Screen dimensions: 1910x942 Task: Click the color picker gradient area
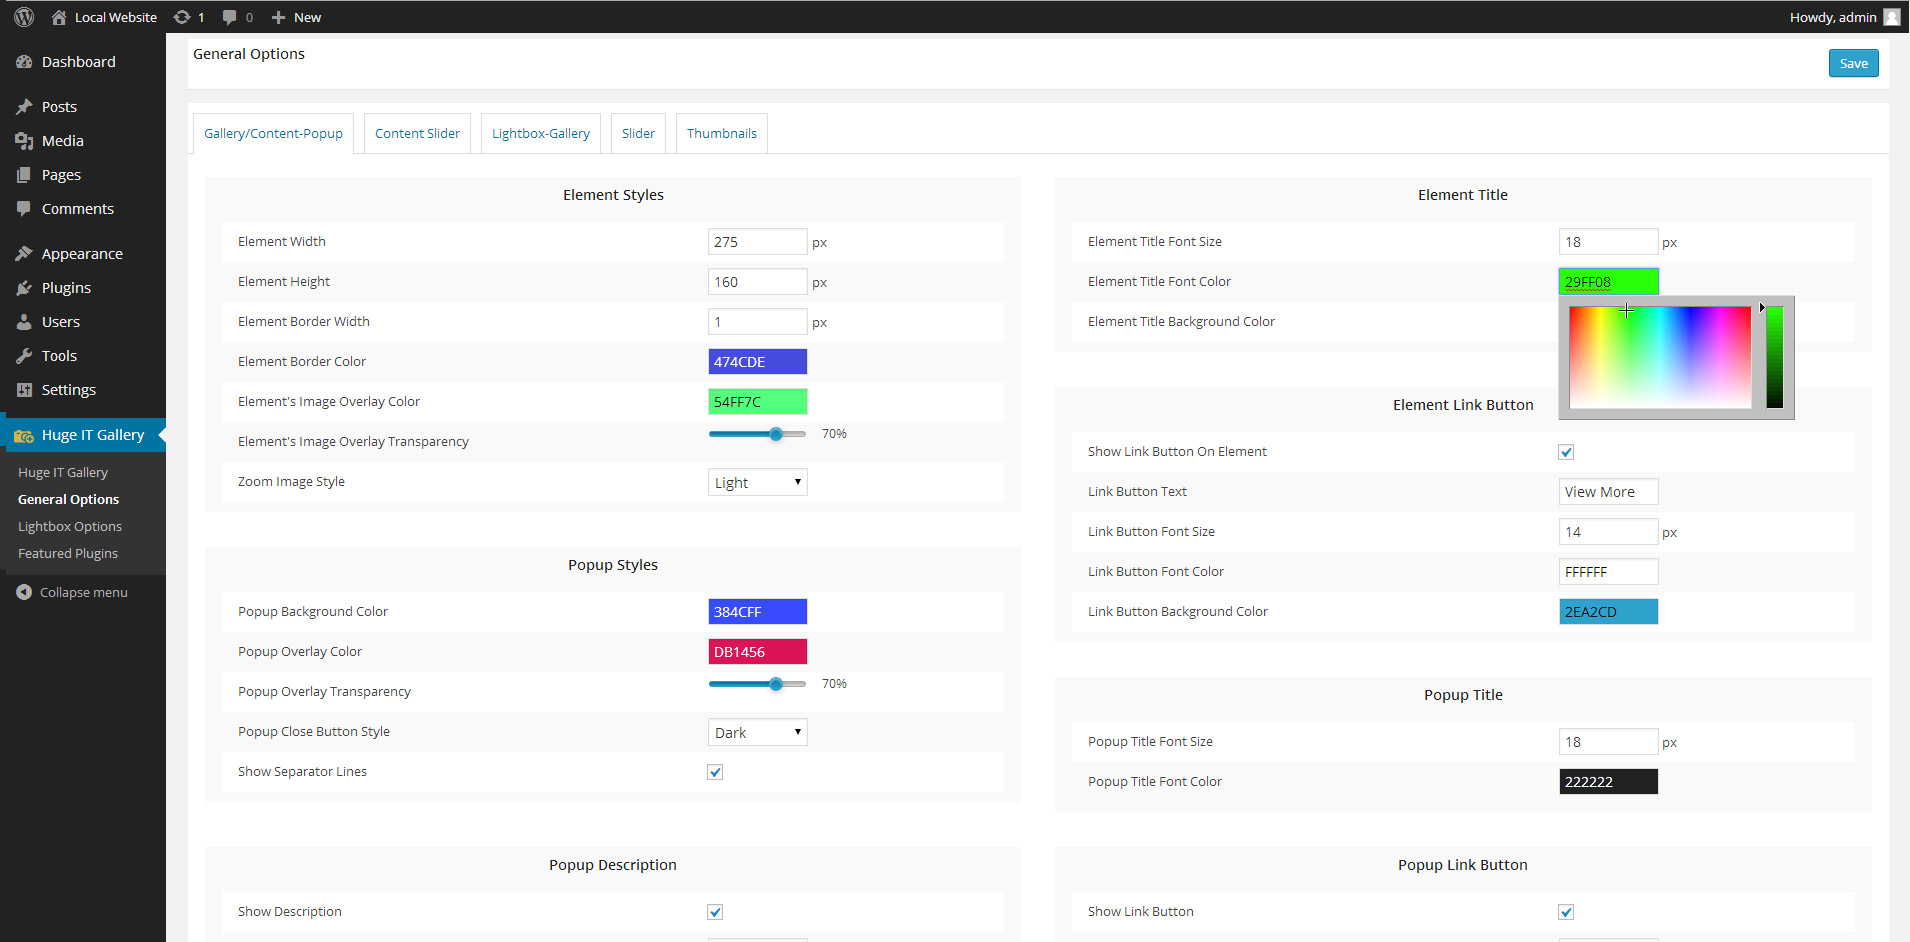tap(1660, 357)
